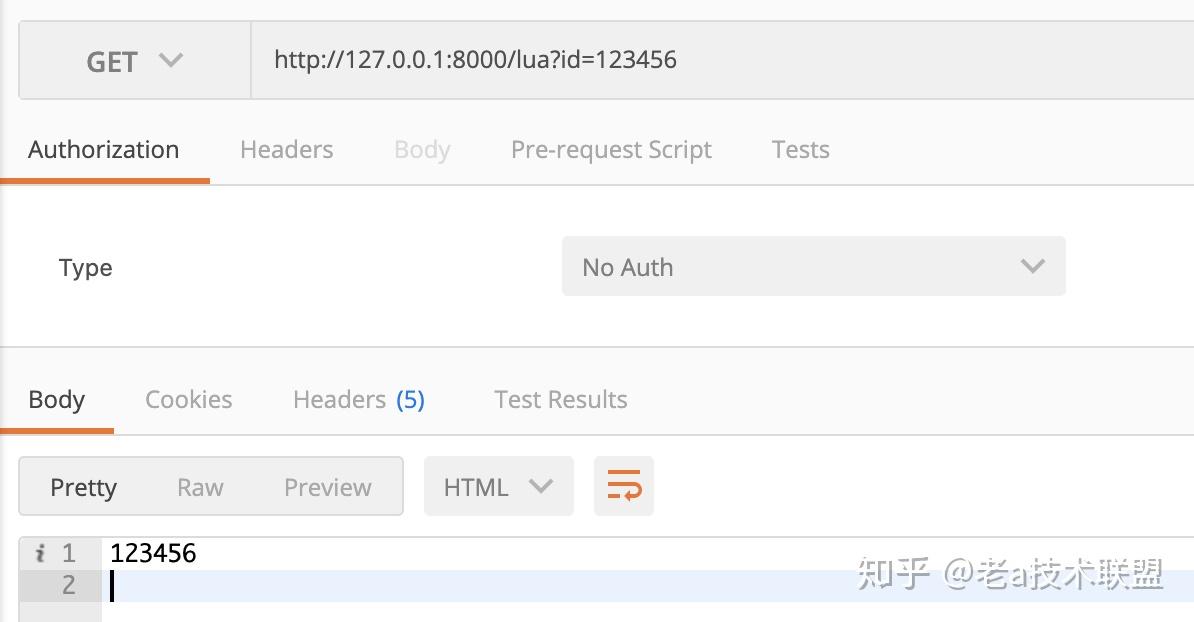Image resolution: width=1194 pixels, height=622 pixels.
Task: Open the HTML response format dropdown
Action: pos(498,486)
